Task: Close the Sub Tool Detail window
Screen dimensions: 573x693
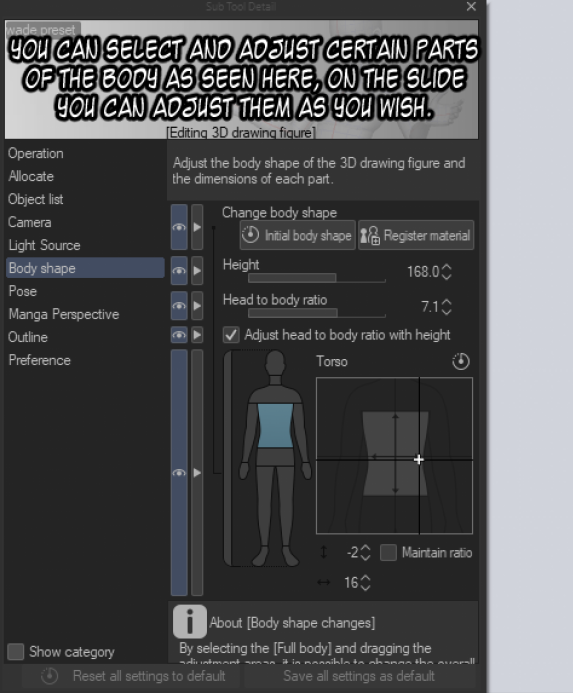Action: point(471,7)
